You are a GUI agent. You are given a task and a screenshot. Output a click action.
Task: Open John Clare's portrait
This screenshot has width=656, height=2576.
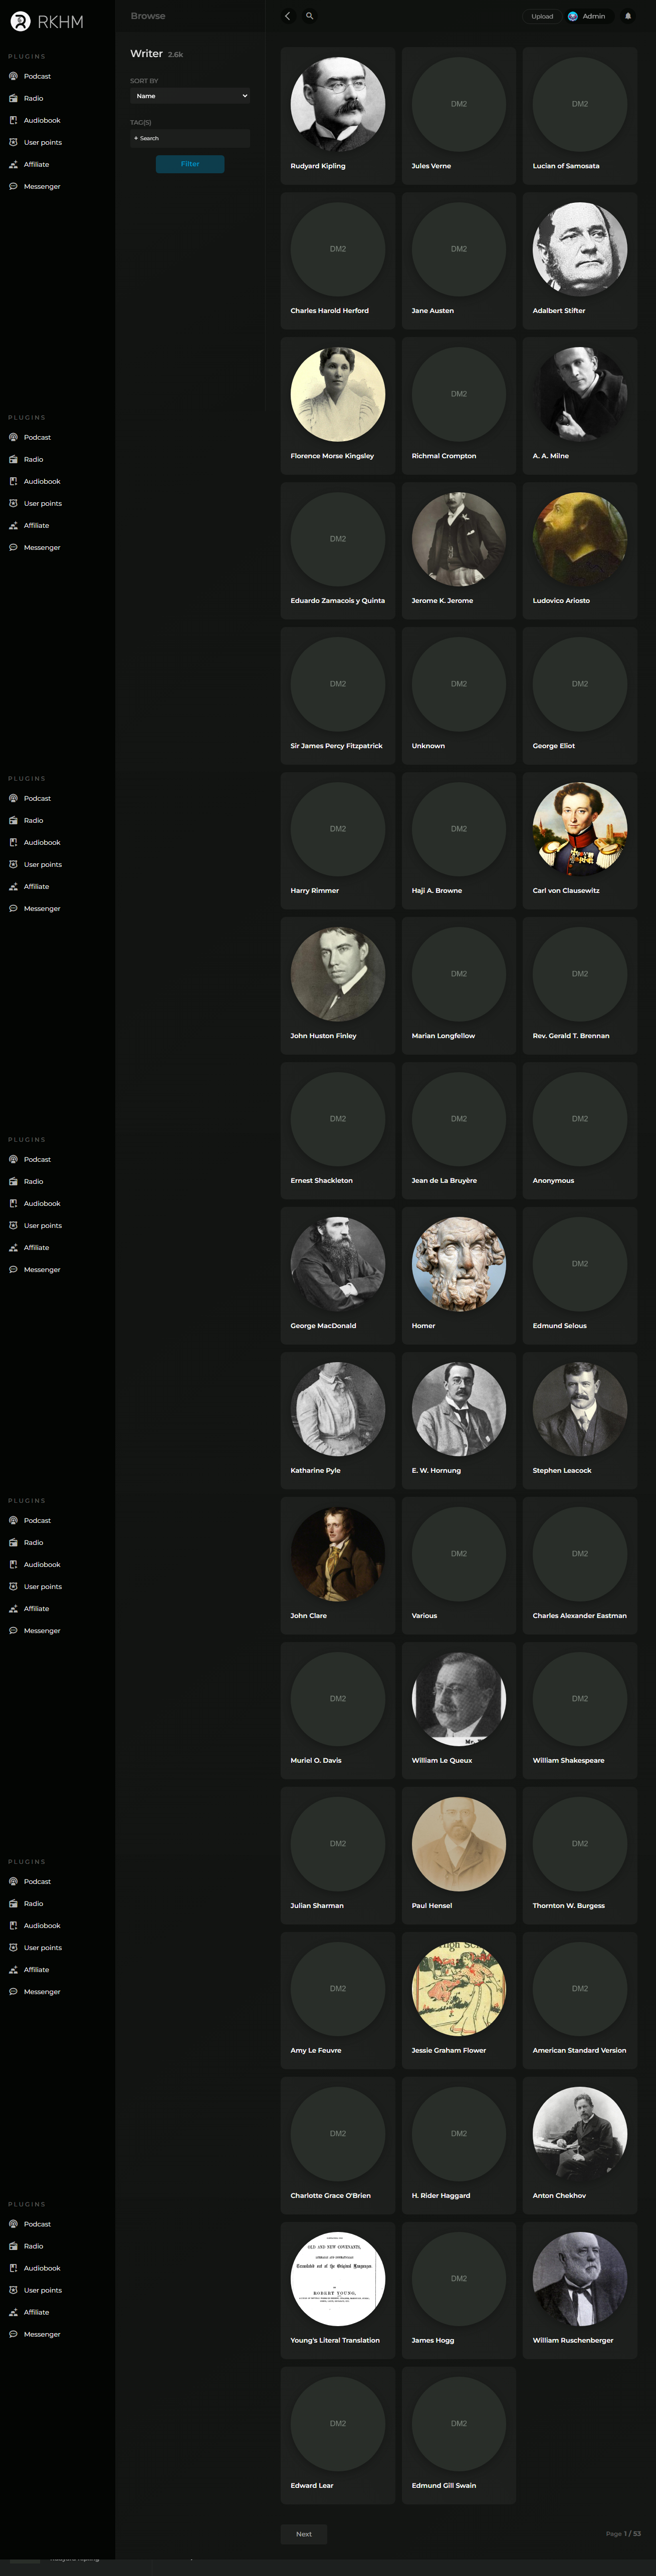pos(338,1554)
